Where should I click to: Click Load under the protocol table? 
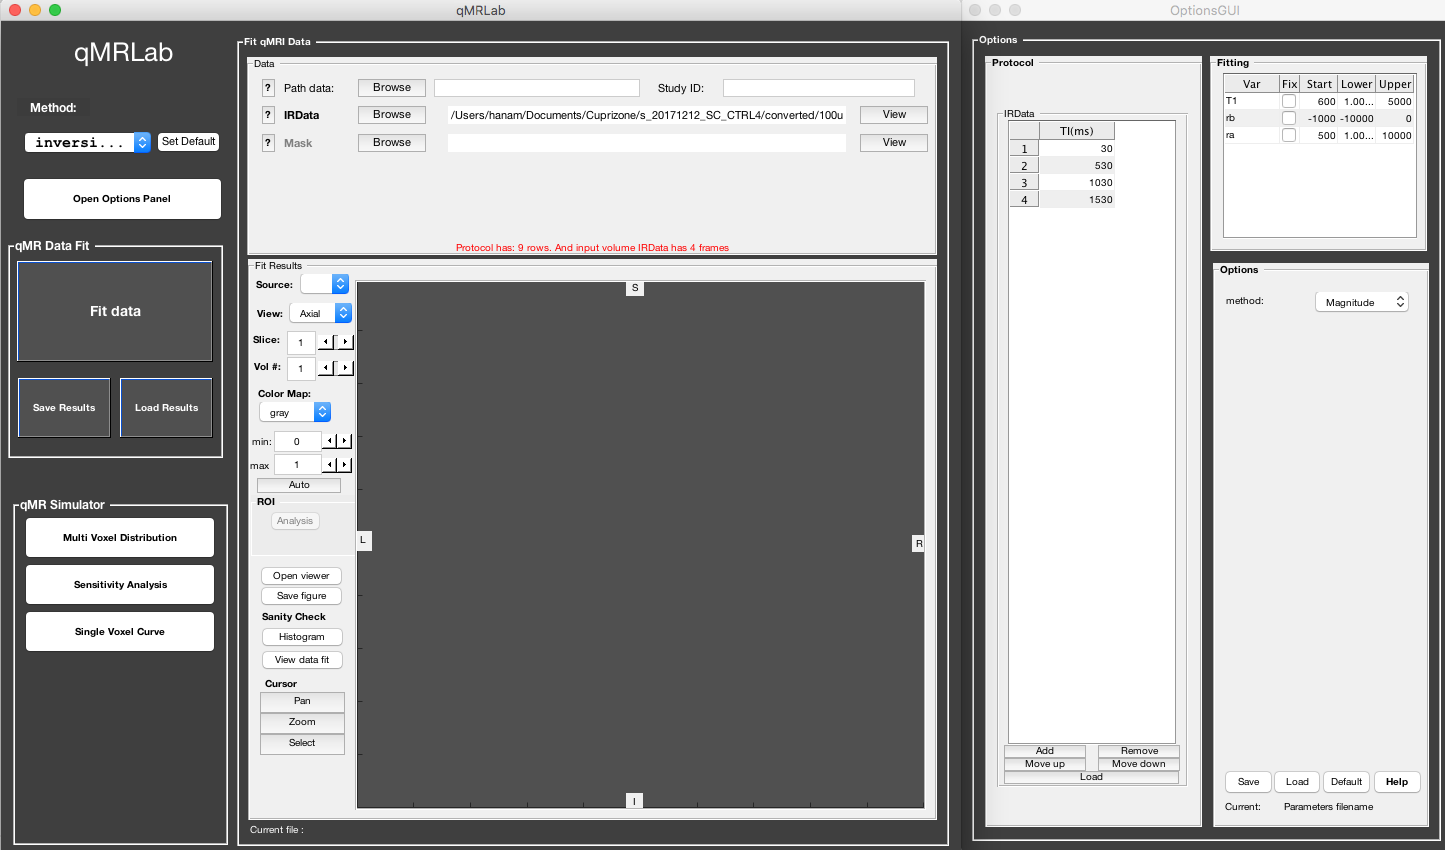(x=1091, y=777)
